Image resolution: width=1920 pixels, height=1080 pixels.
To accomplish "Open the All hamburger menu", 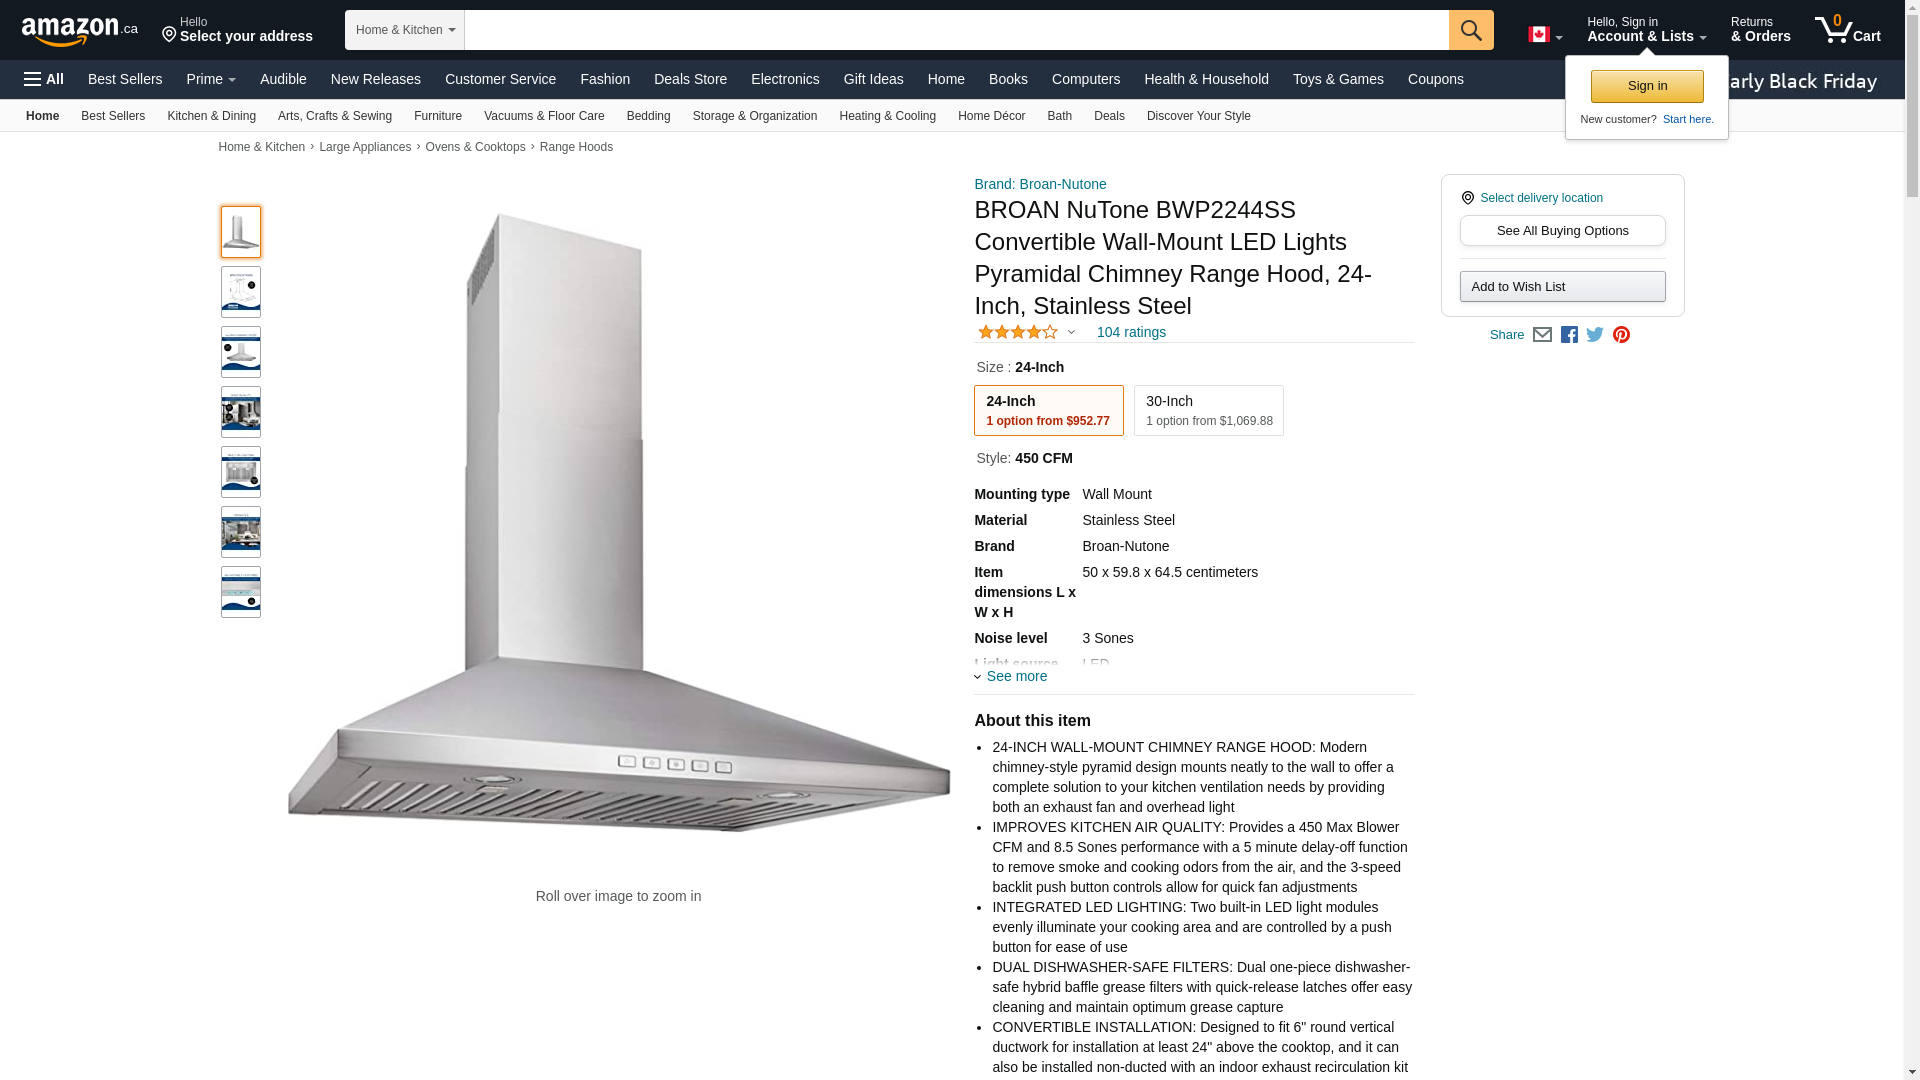I will click(44, 79).
